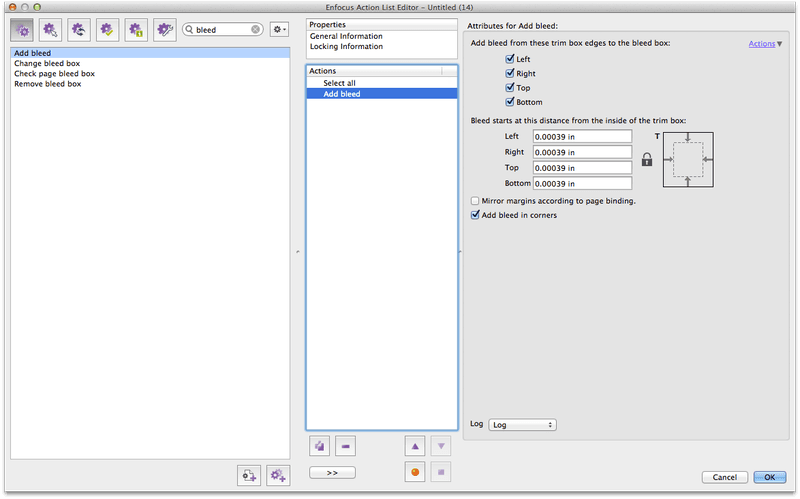Click the orange record button
This screenshot has height=499, width=800.
tap(415, 472)
